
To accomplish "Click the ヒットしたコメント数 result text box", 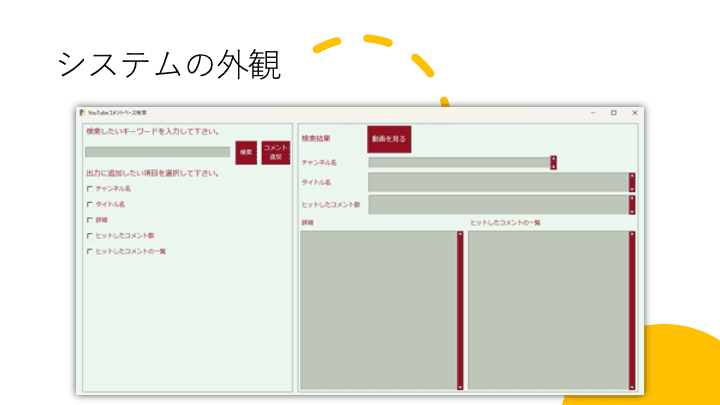I will point(499,205).
